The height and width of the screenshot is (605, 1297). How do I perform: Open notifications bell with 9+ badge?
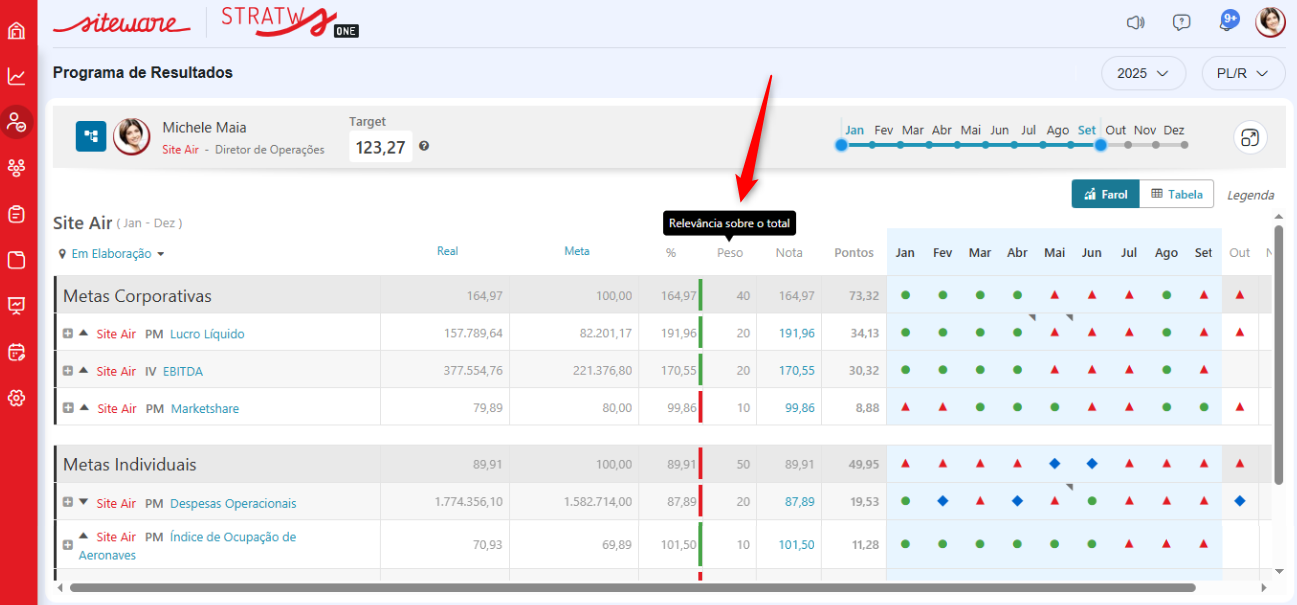[x=1226, y=22]
